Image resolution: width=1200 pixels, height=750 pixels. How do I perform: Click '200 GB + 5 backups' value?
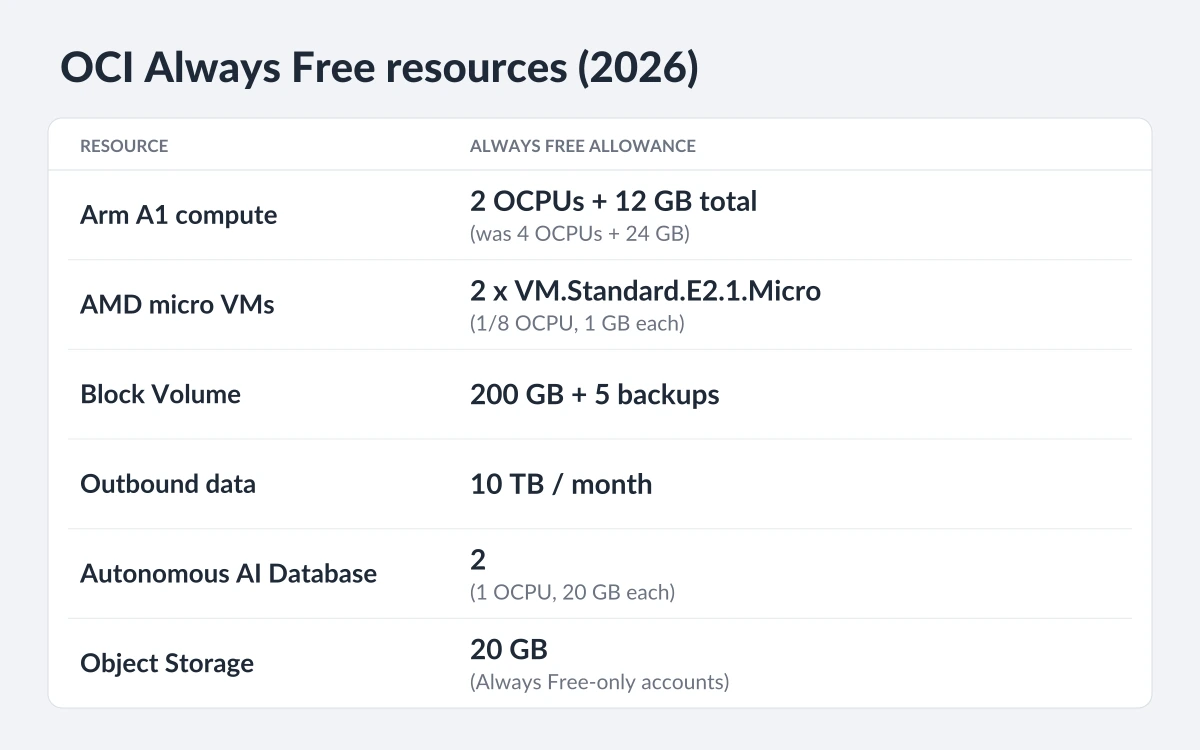(595, 394)
